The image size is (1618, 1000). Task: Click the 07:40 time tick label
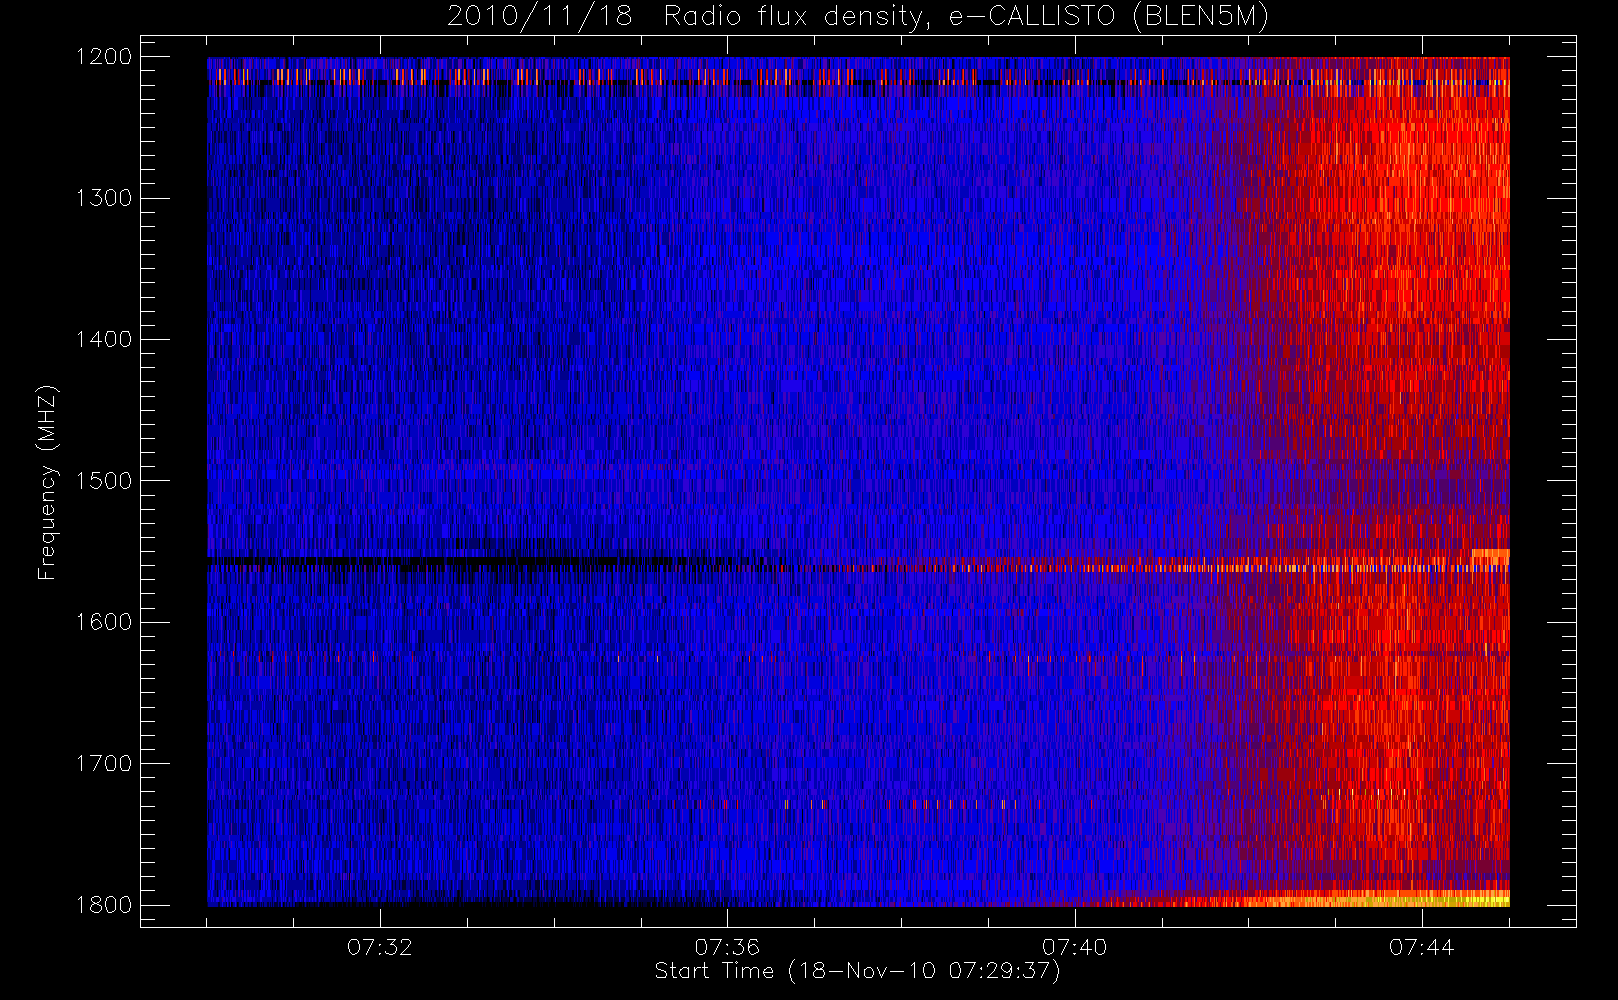(x=1075, y=947)
